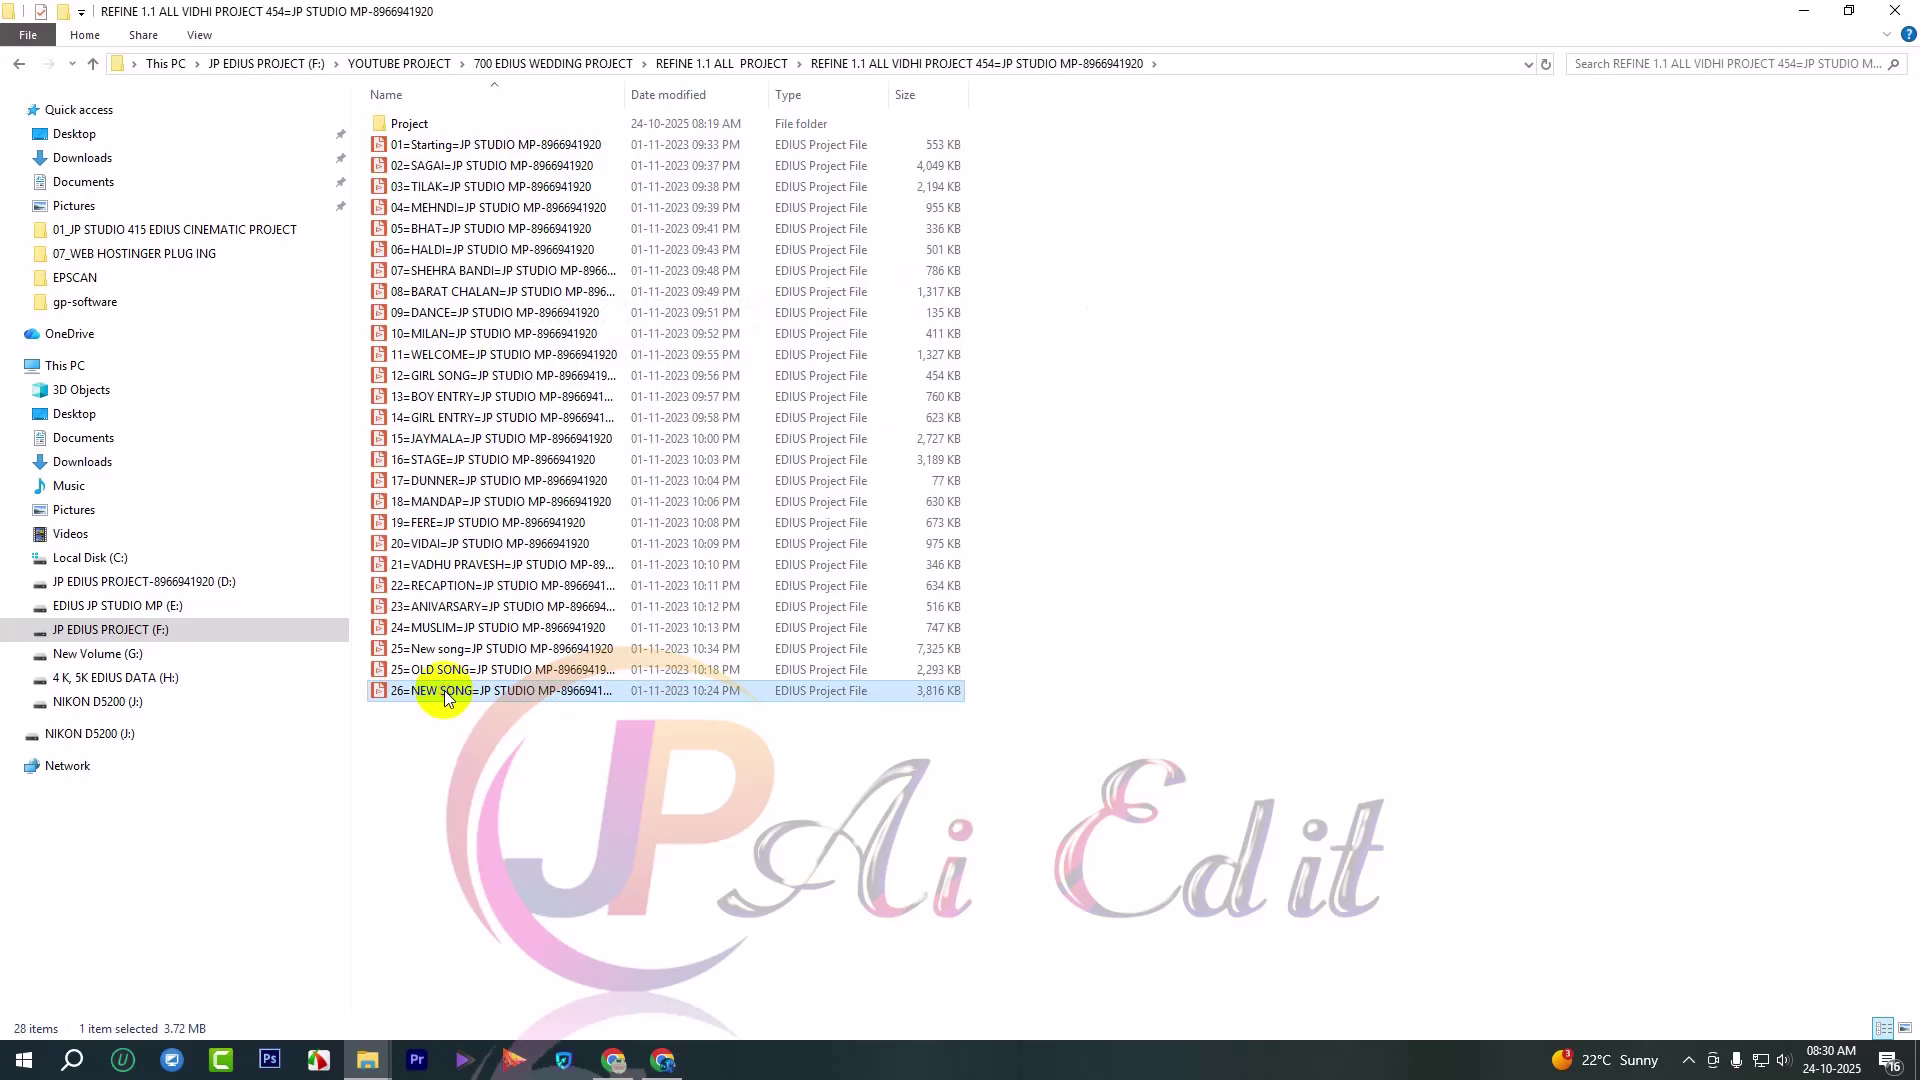Switch to large thumbnails view icon

[1905, 1028]
